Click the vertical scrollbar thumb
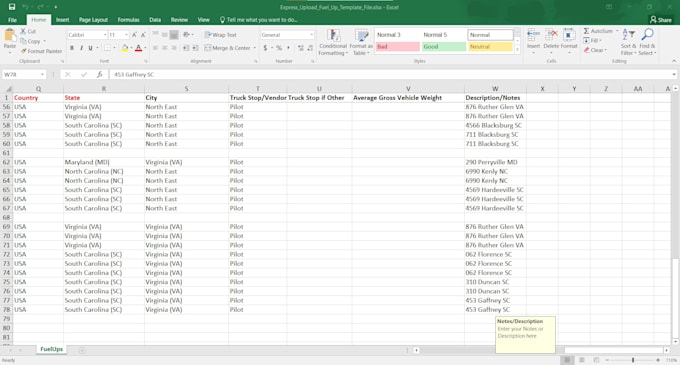The width and height of the screenshot is (680, 365). [x=675, y=299]
